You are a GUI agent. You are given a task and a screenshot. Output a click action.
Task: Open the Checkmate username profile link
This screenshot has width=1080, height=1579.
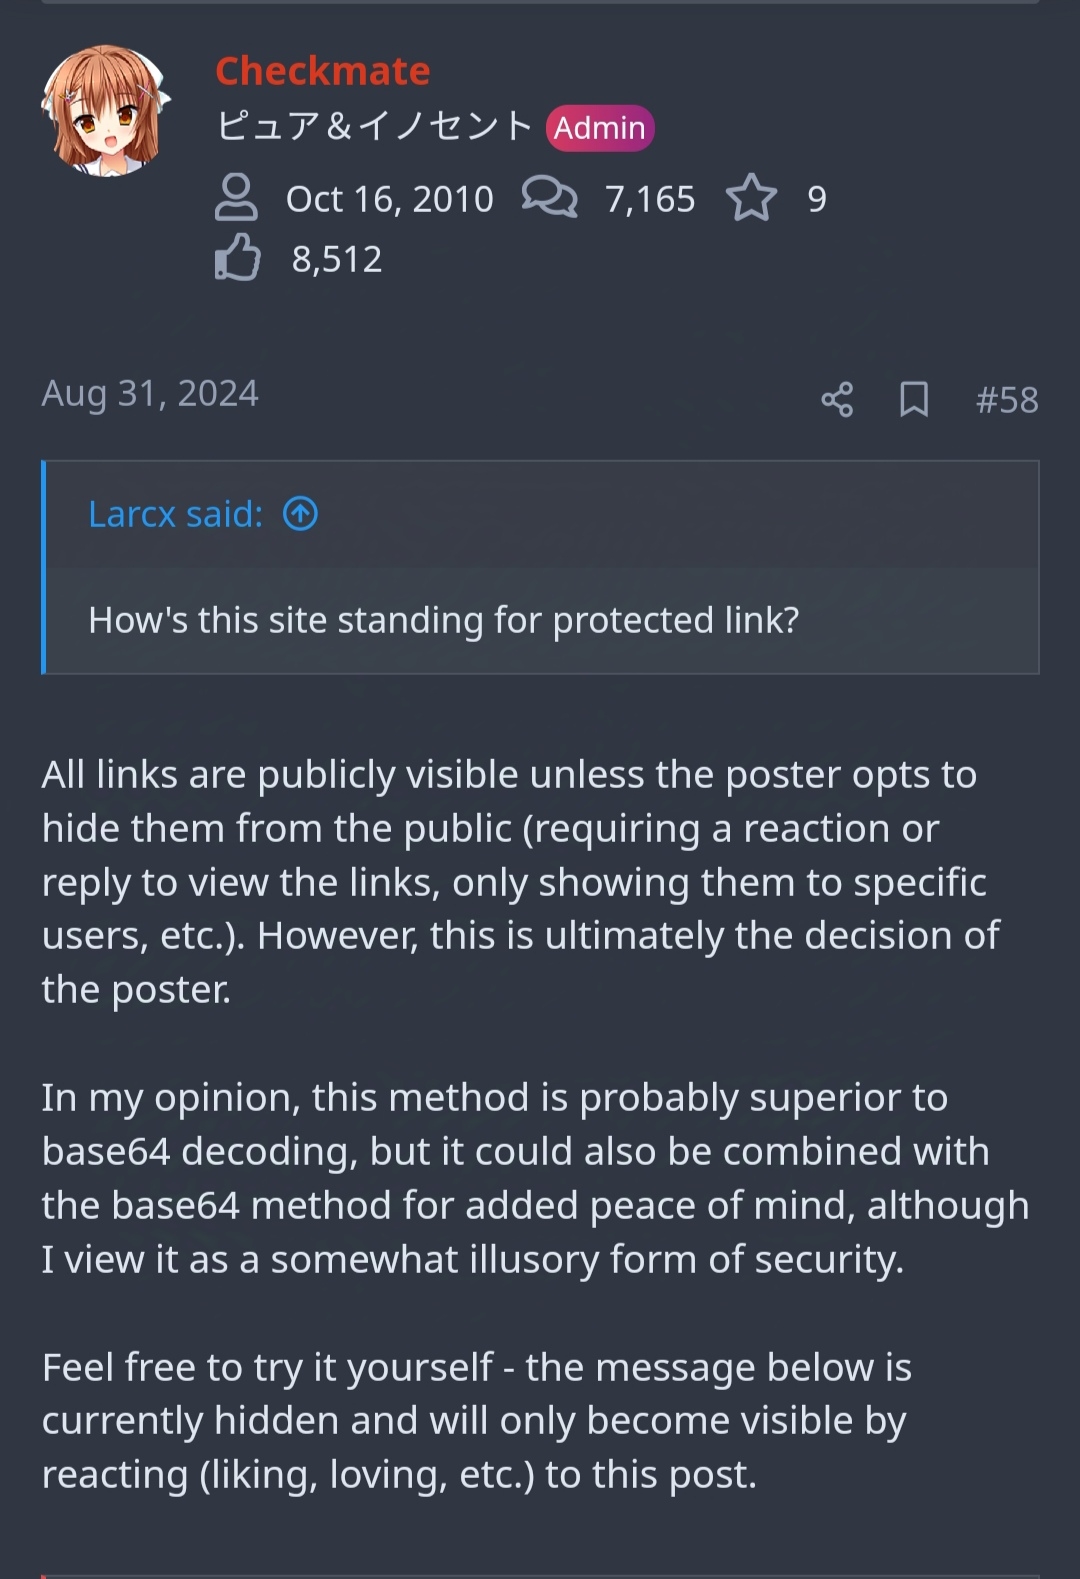coord(322,71)
